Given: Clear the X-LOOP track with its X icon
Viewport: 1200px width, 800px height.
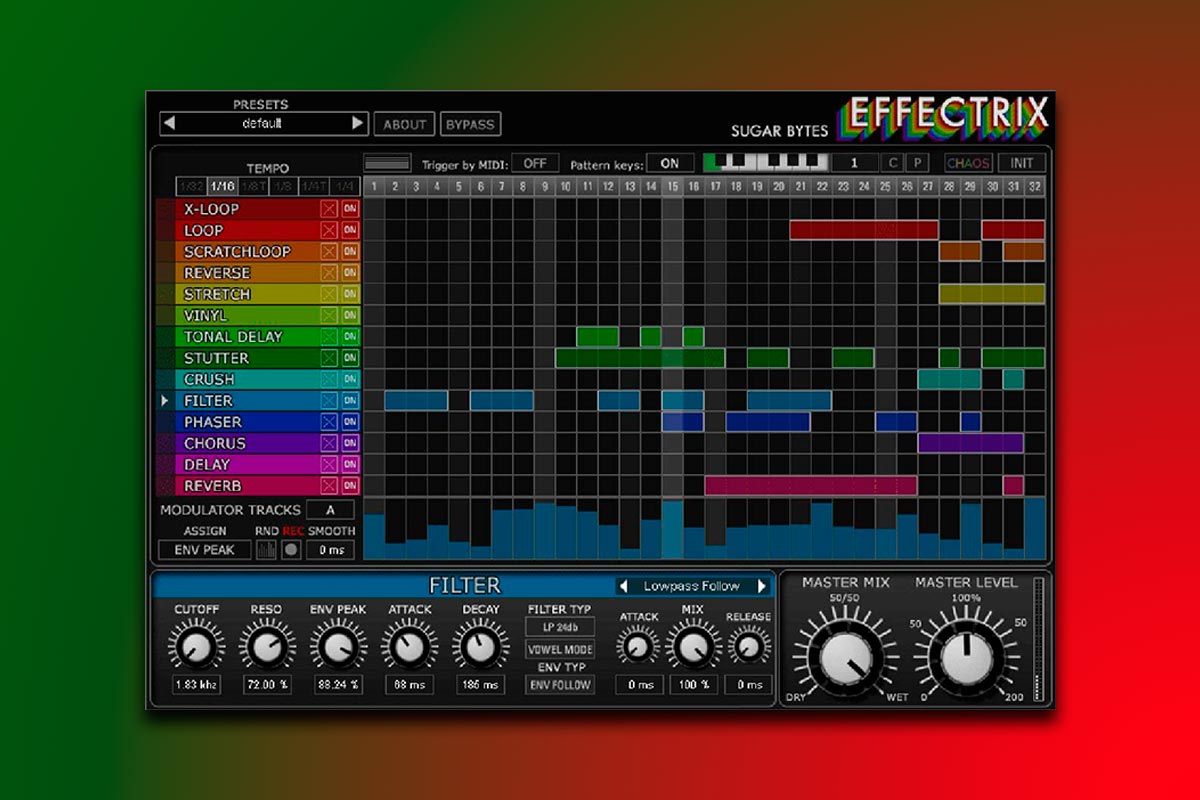Looking at the screenshot, I should coord(329,209).
